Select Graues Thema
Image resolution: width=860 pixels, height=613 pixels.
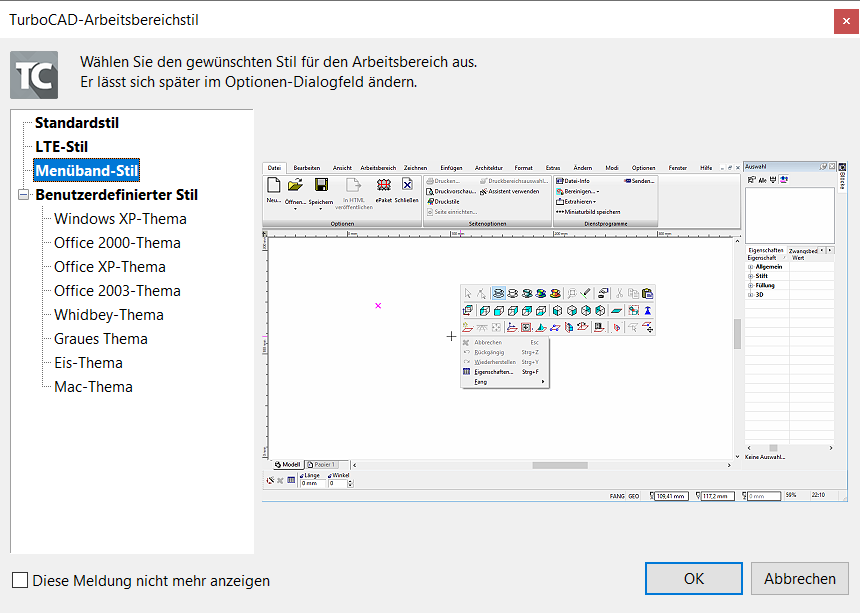(100, 339)
